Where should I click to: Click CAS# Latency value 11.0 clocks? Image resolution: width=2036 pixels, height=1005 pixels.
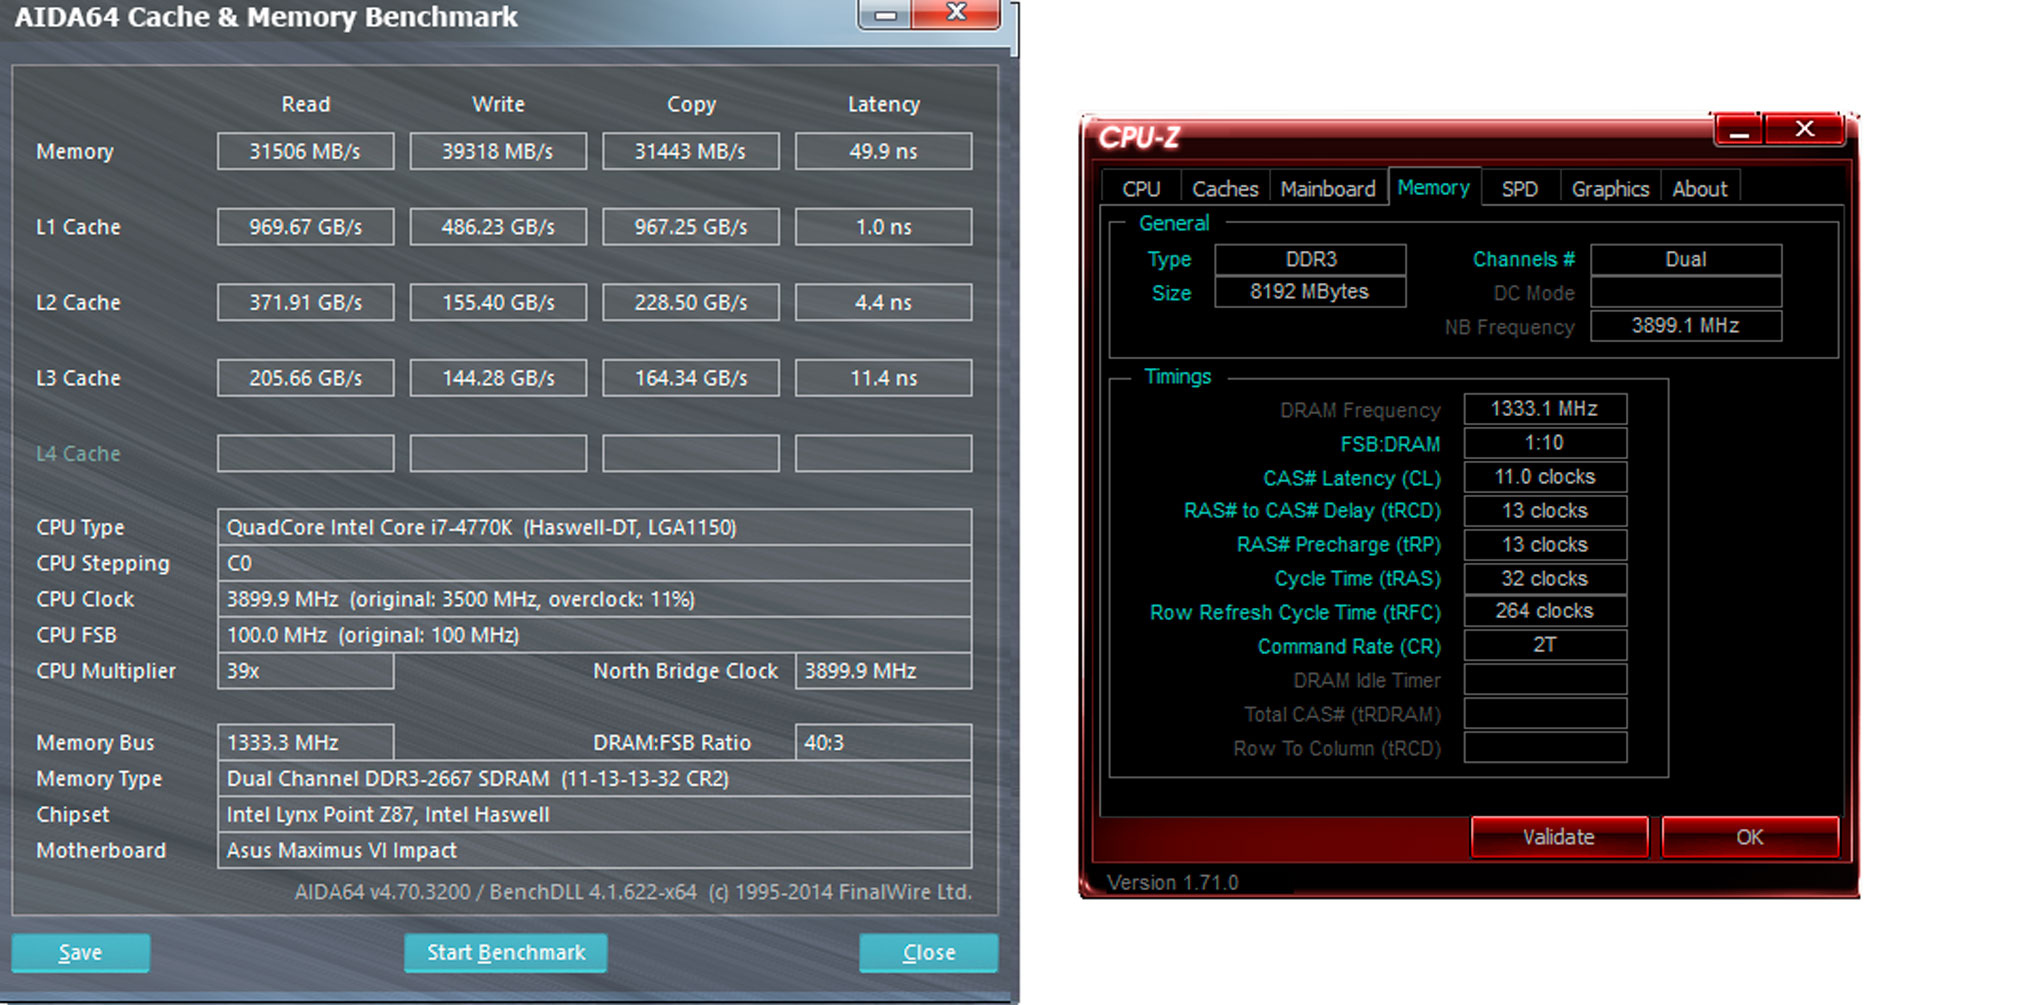click(x=1545, y=477)
